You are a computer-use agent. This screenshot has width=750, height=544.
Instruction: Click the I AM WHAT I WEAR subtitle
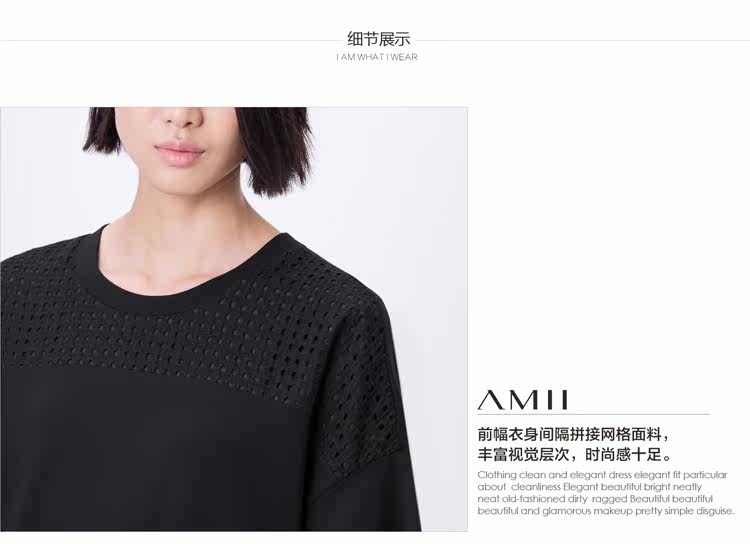(x=377, y=57)
